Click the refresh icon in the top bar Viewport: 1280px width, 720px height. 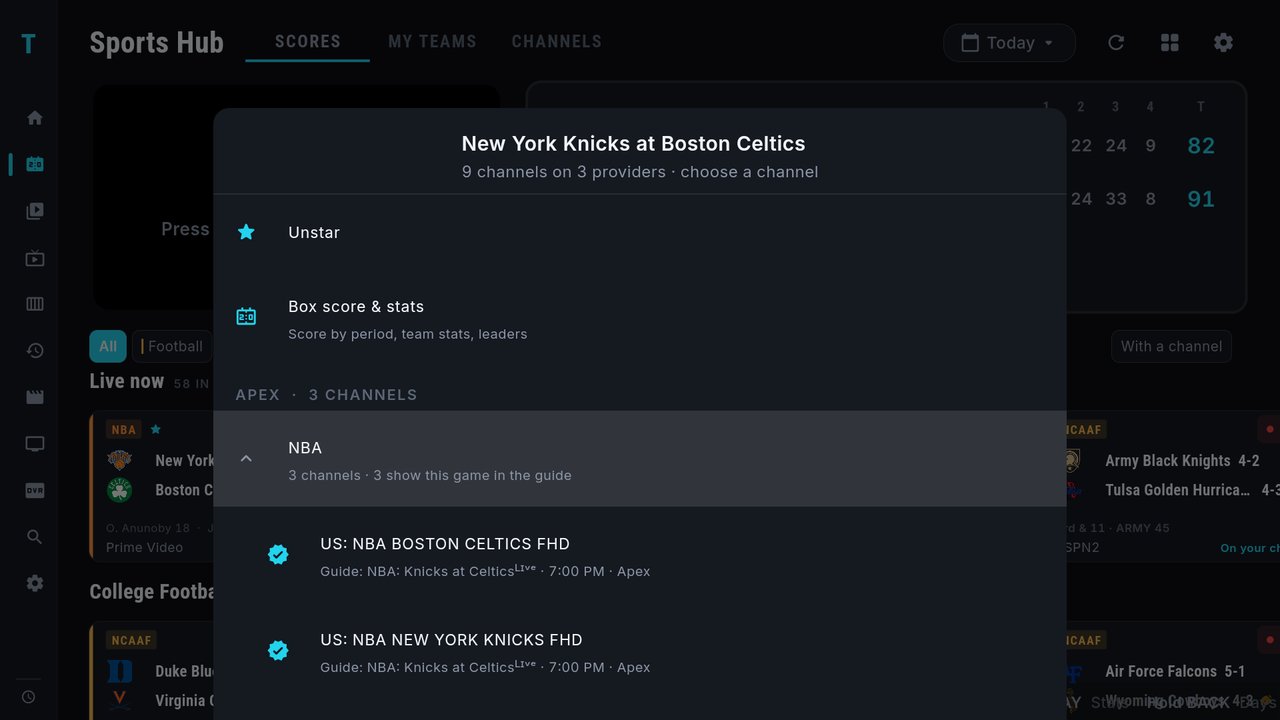1116,43
